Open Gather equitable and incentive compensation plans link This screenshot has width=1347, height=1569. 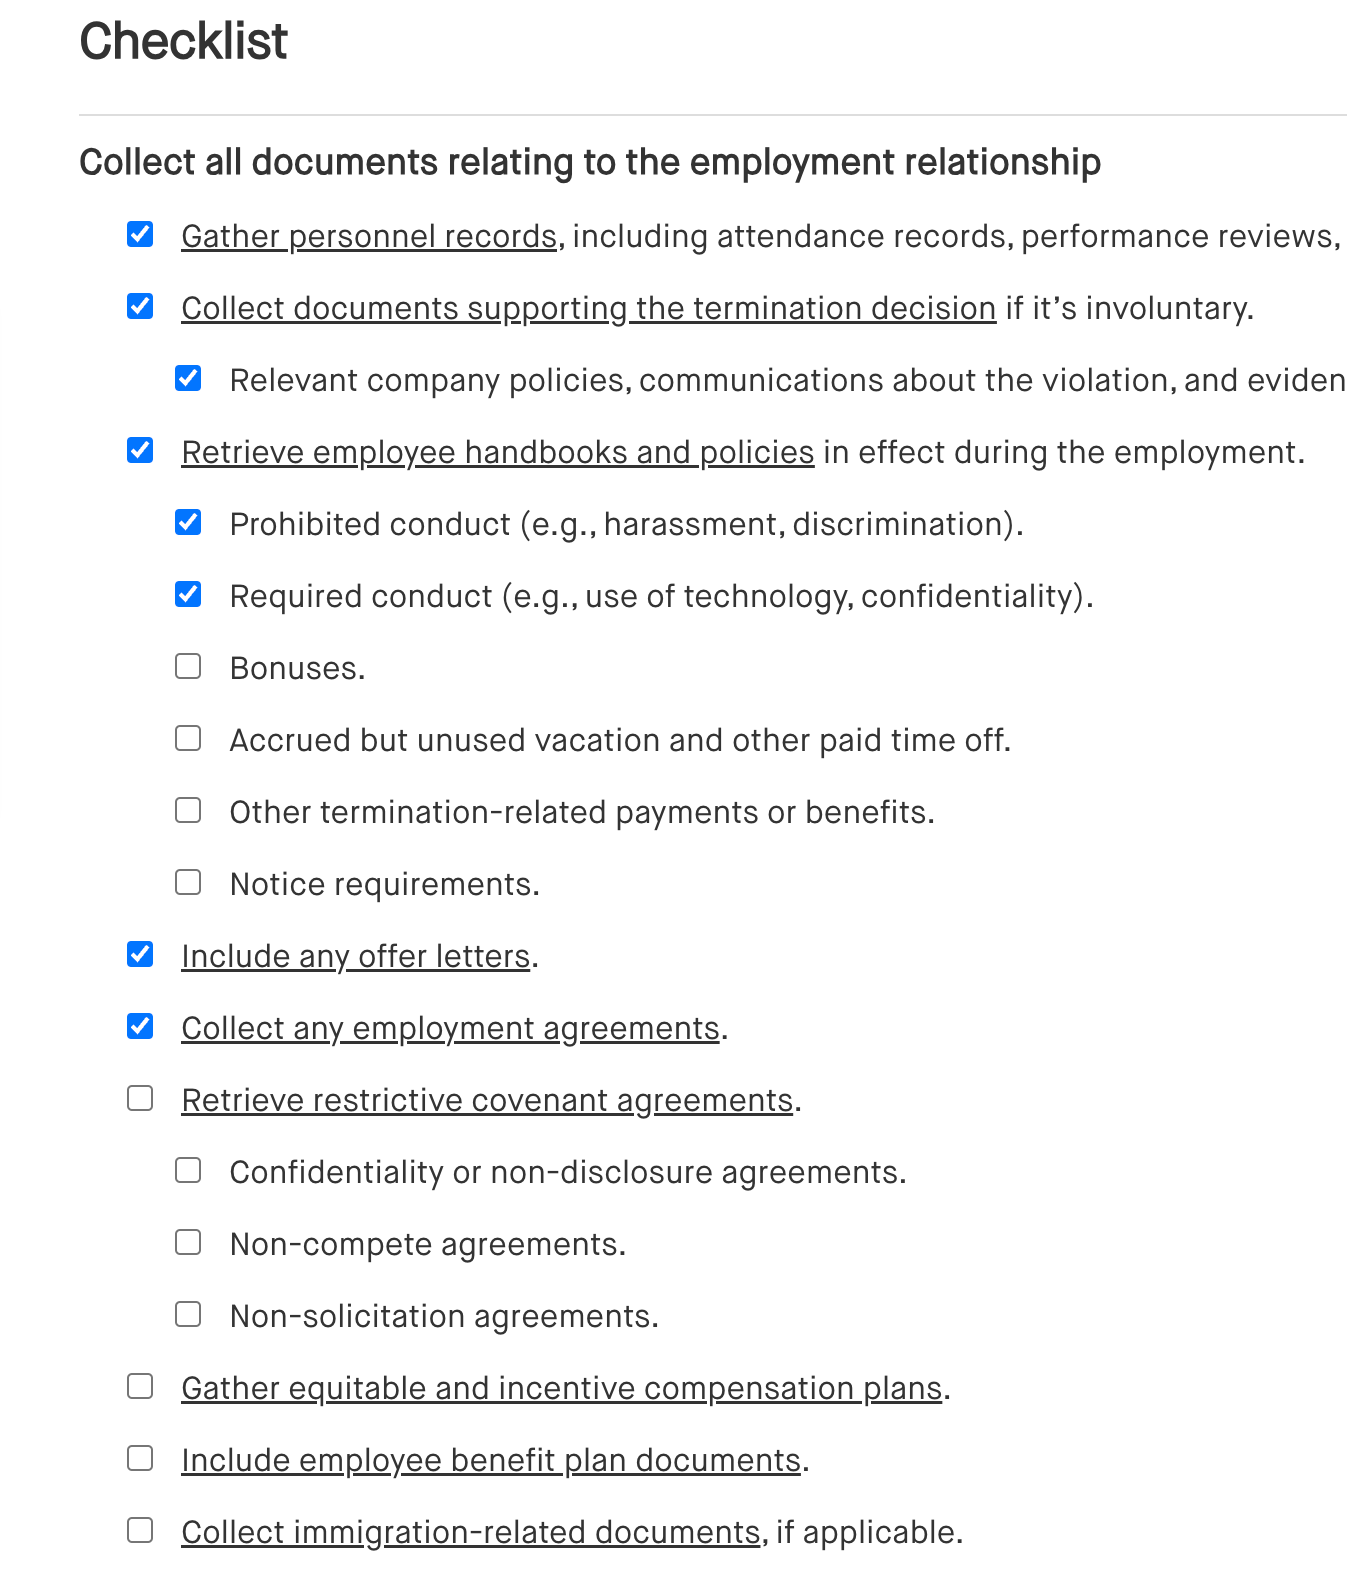561,1389
